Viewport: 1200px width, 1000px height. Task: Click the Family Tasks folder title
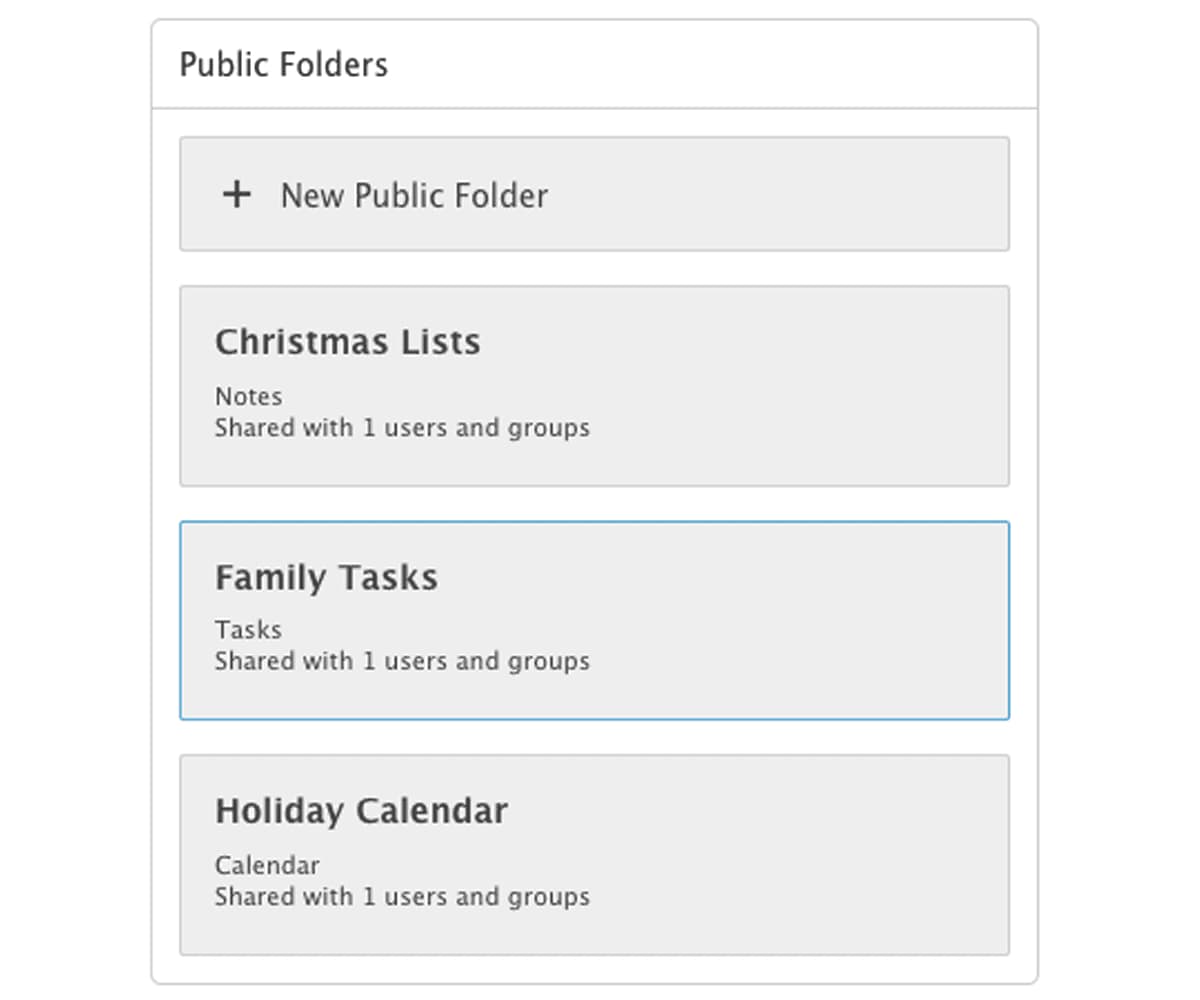pos(327,576)
